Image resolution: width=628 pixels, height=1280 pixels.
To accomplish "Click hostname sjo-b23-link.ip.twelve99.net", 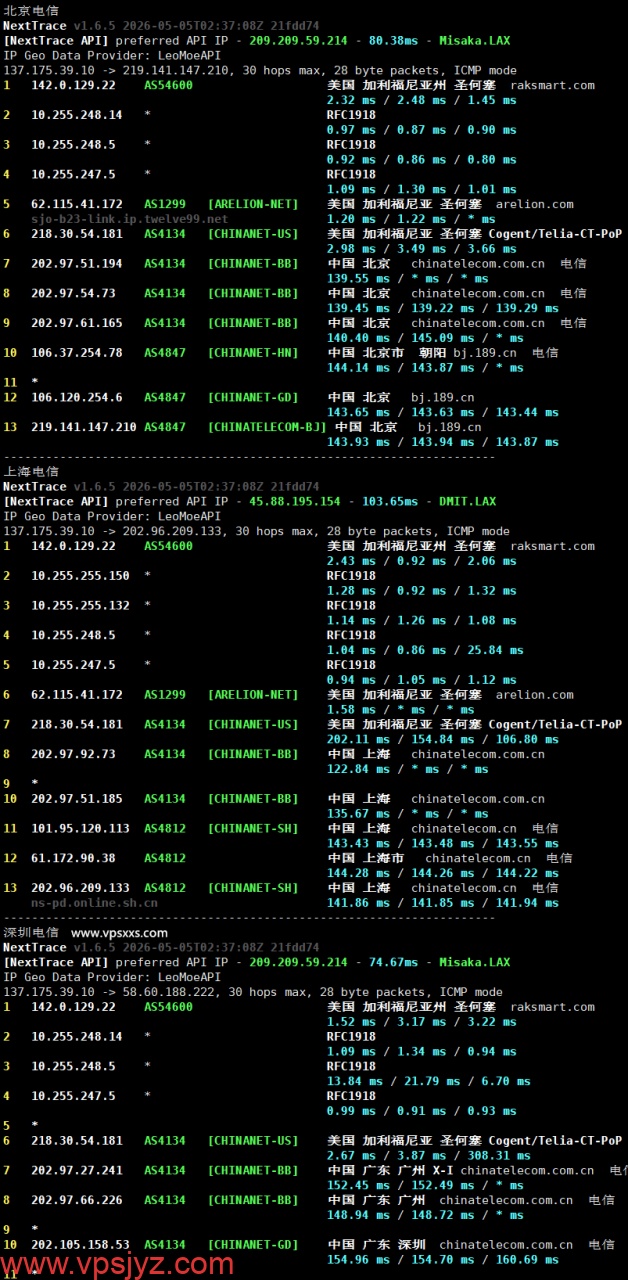I will click(129, 218).
